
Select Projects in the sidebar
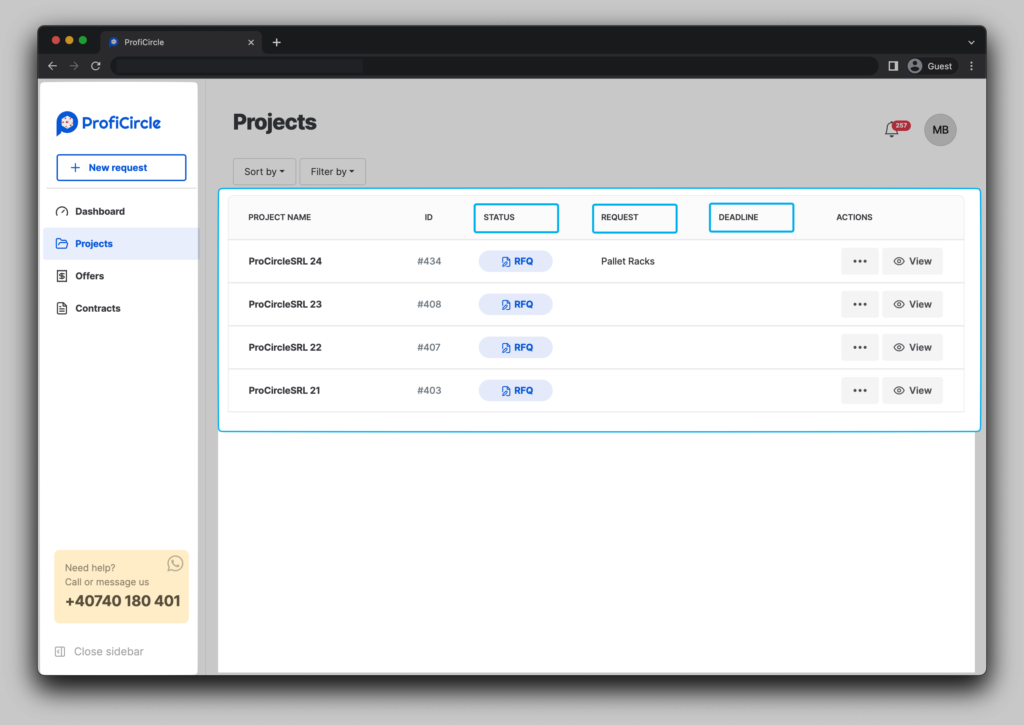coord(121,244)
